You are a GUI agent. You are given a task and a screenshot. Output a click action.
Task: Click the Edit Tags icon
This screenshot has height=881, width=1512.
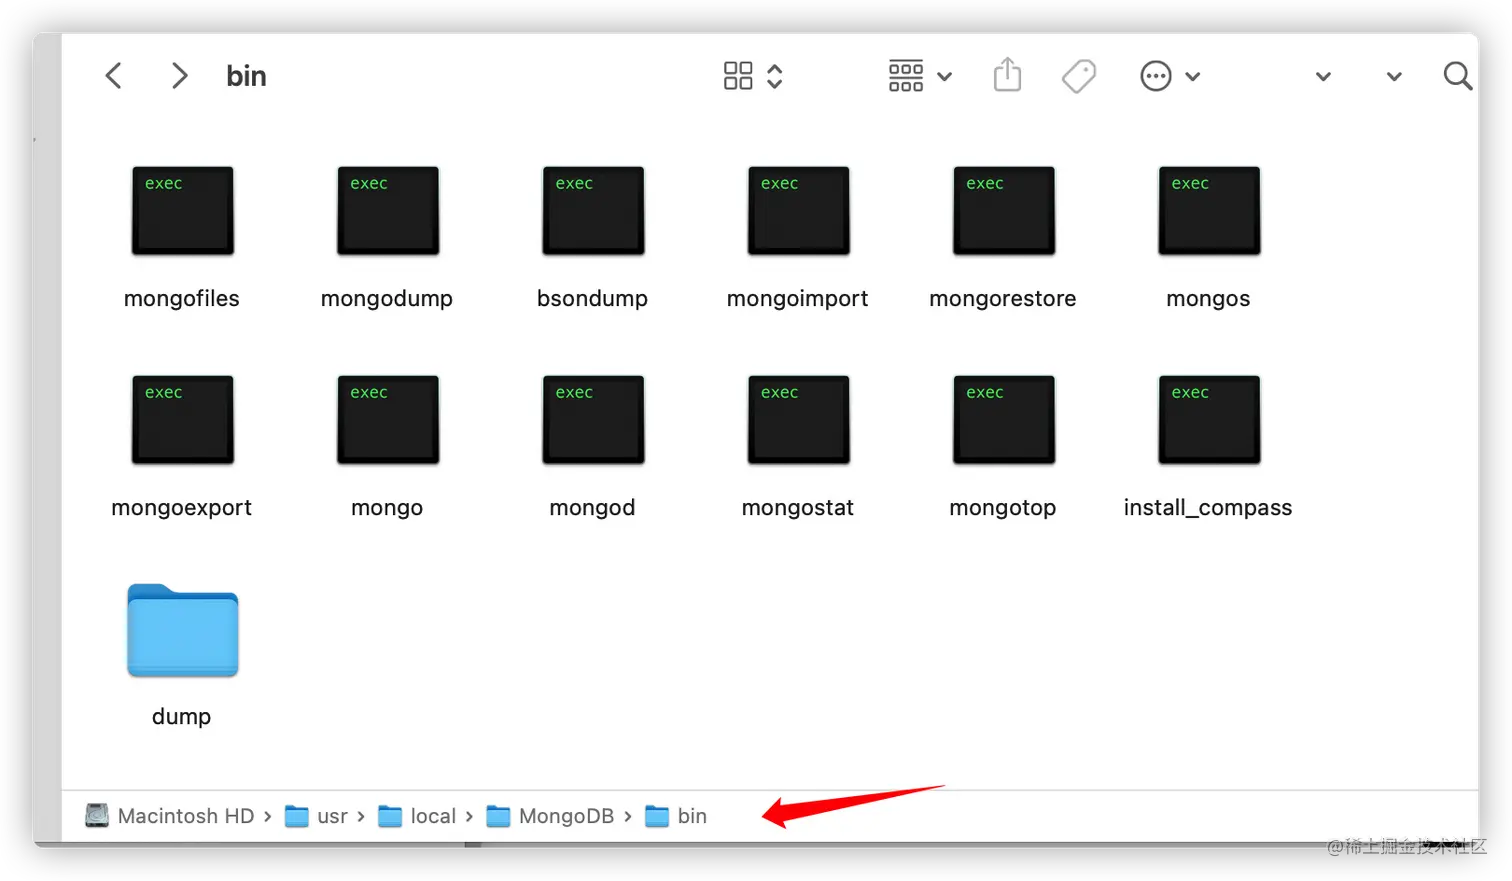[x=1079, y=76]
